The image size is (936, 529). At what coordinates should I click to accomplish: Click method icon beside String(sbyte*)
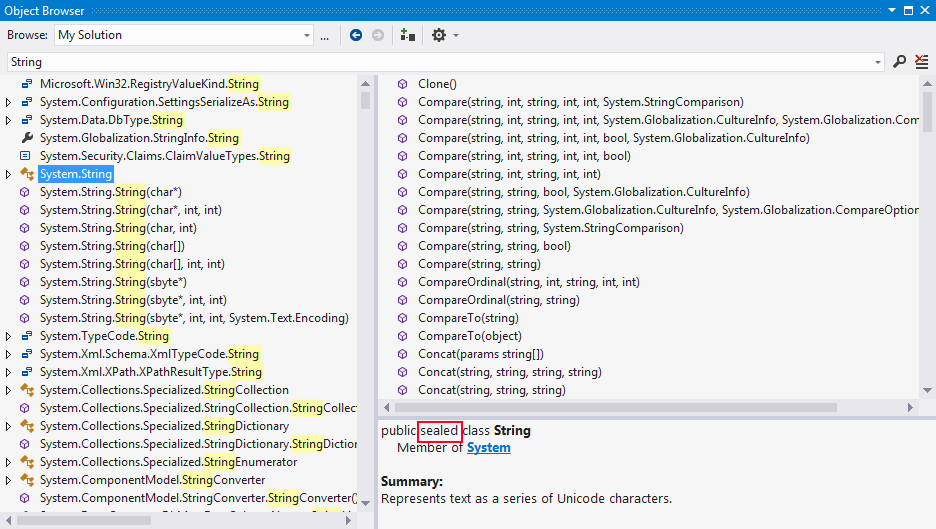point(24,282)
